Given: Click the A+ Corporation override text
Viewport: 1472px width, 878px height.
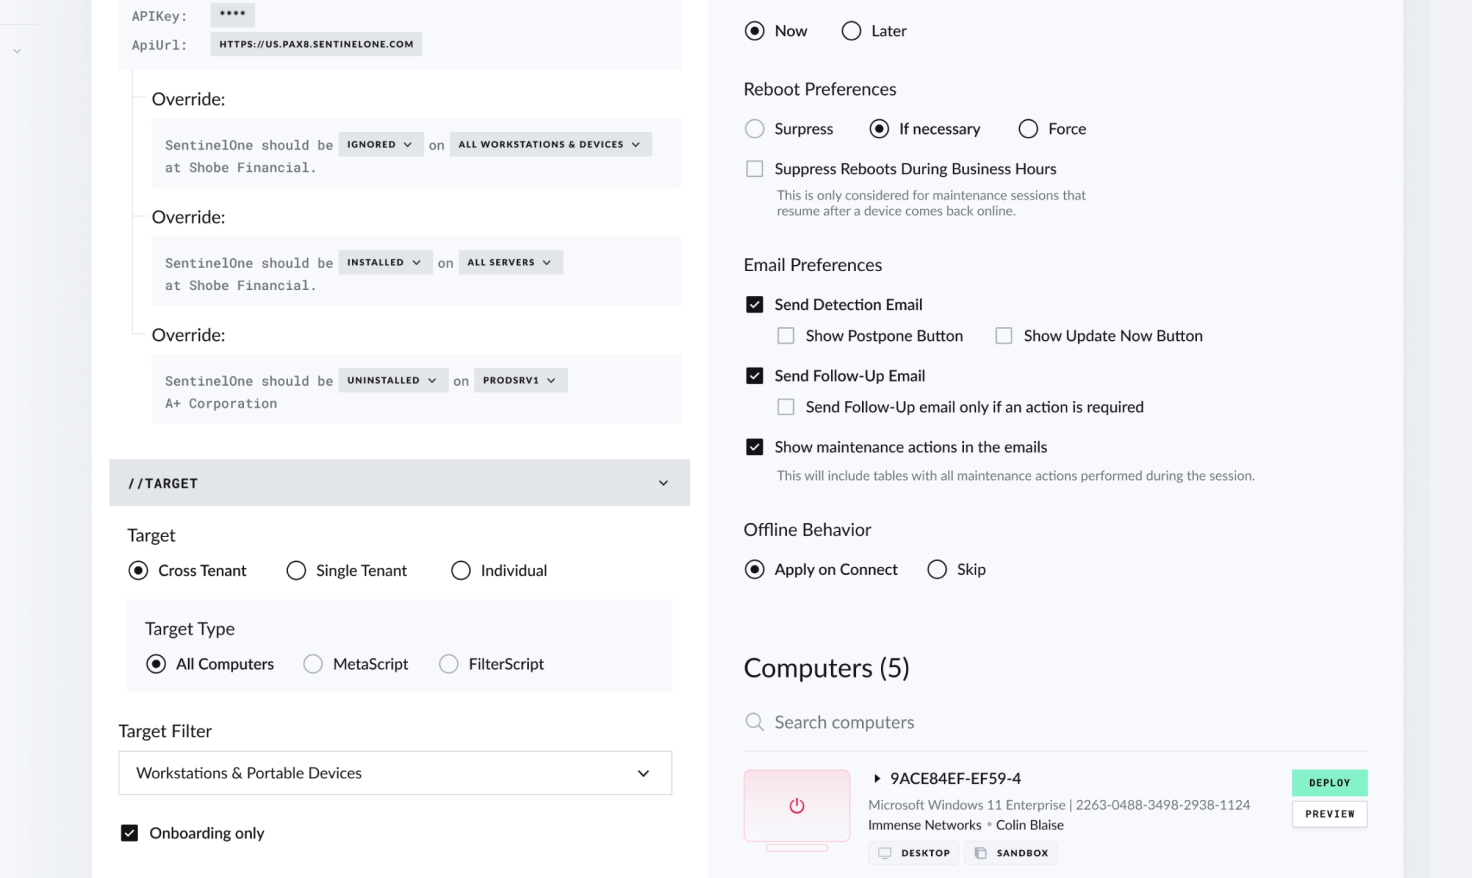Looking at the screenshot, I should pos(221,404).
